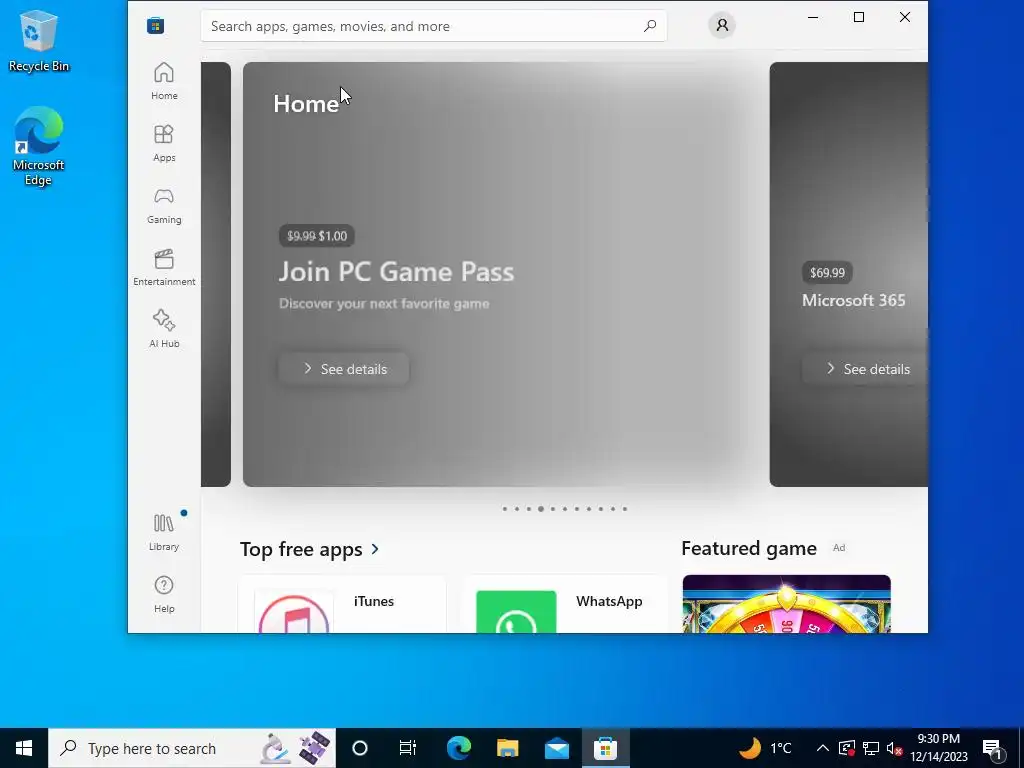Open the iTunes app card

[x=342, y=604]
